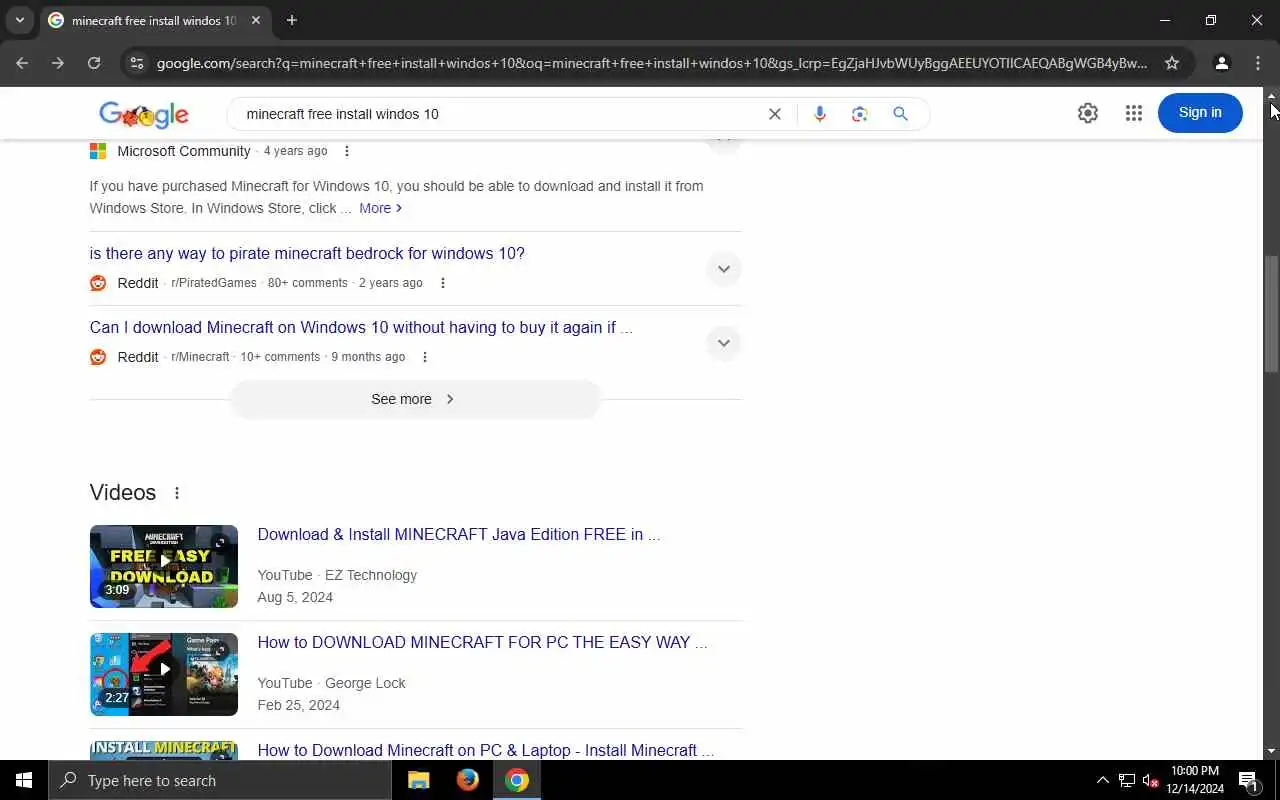Click Chrome icon in taskbar
Screen dimensions: 1280x800
pyautogui.click(x=517, y=780)
